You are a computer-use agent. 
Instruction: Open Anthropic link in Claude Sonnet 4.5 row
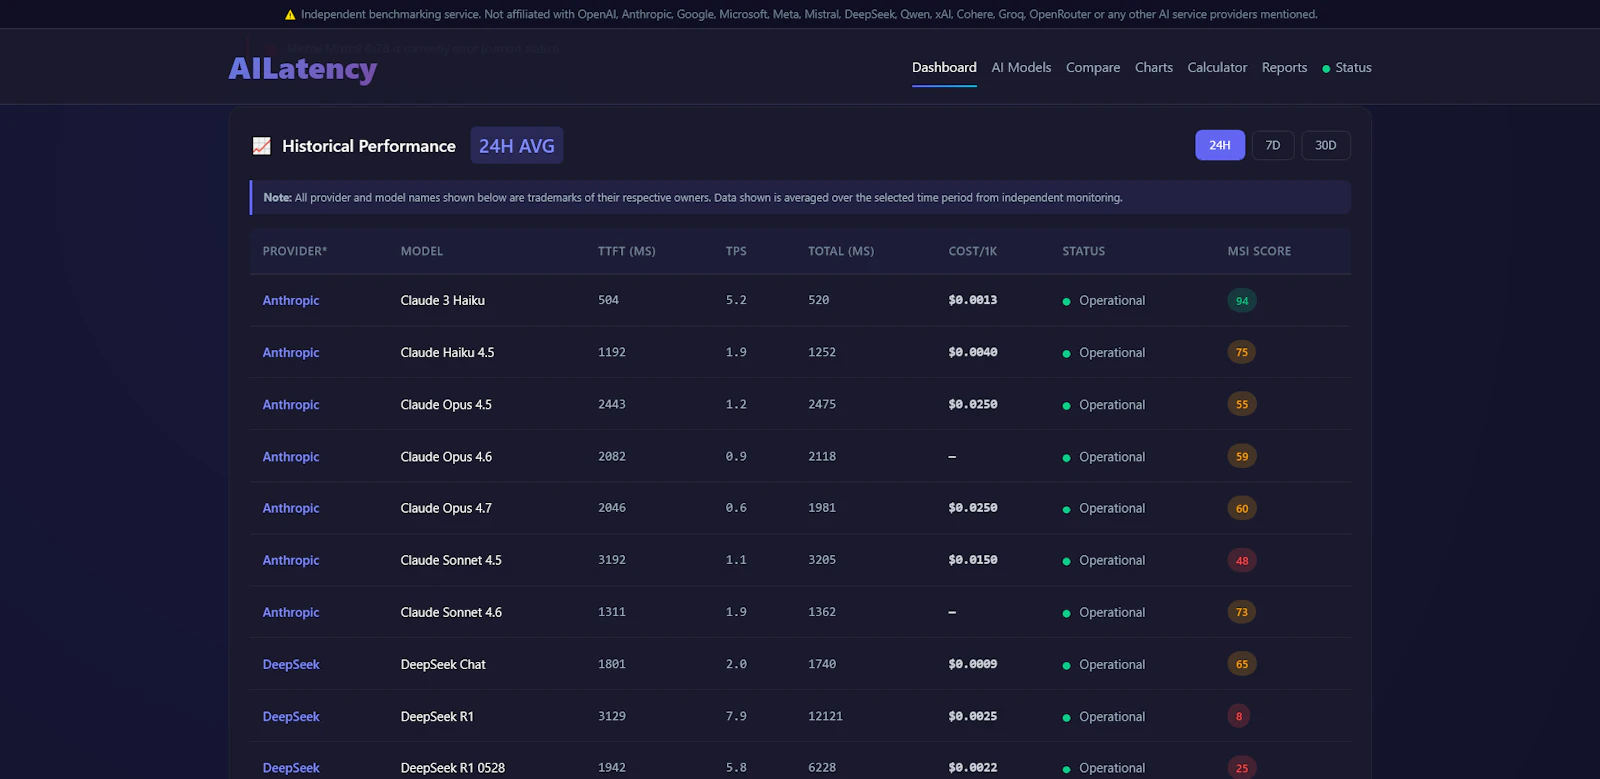coord(291,560)
